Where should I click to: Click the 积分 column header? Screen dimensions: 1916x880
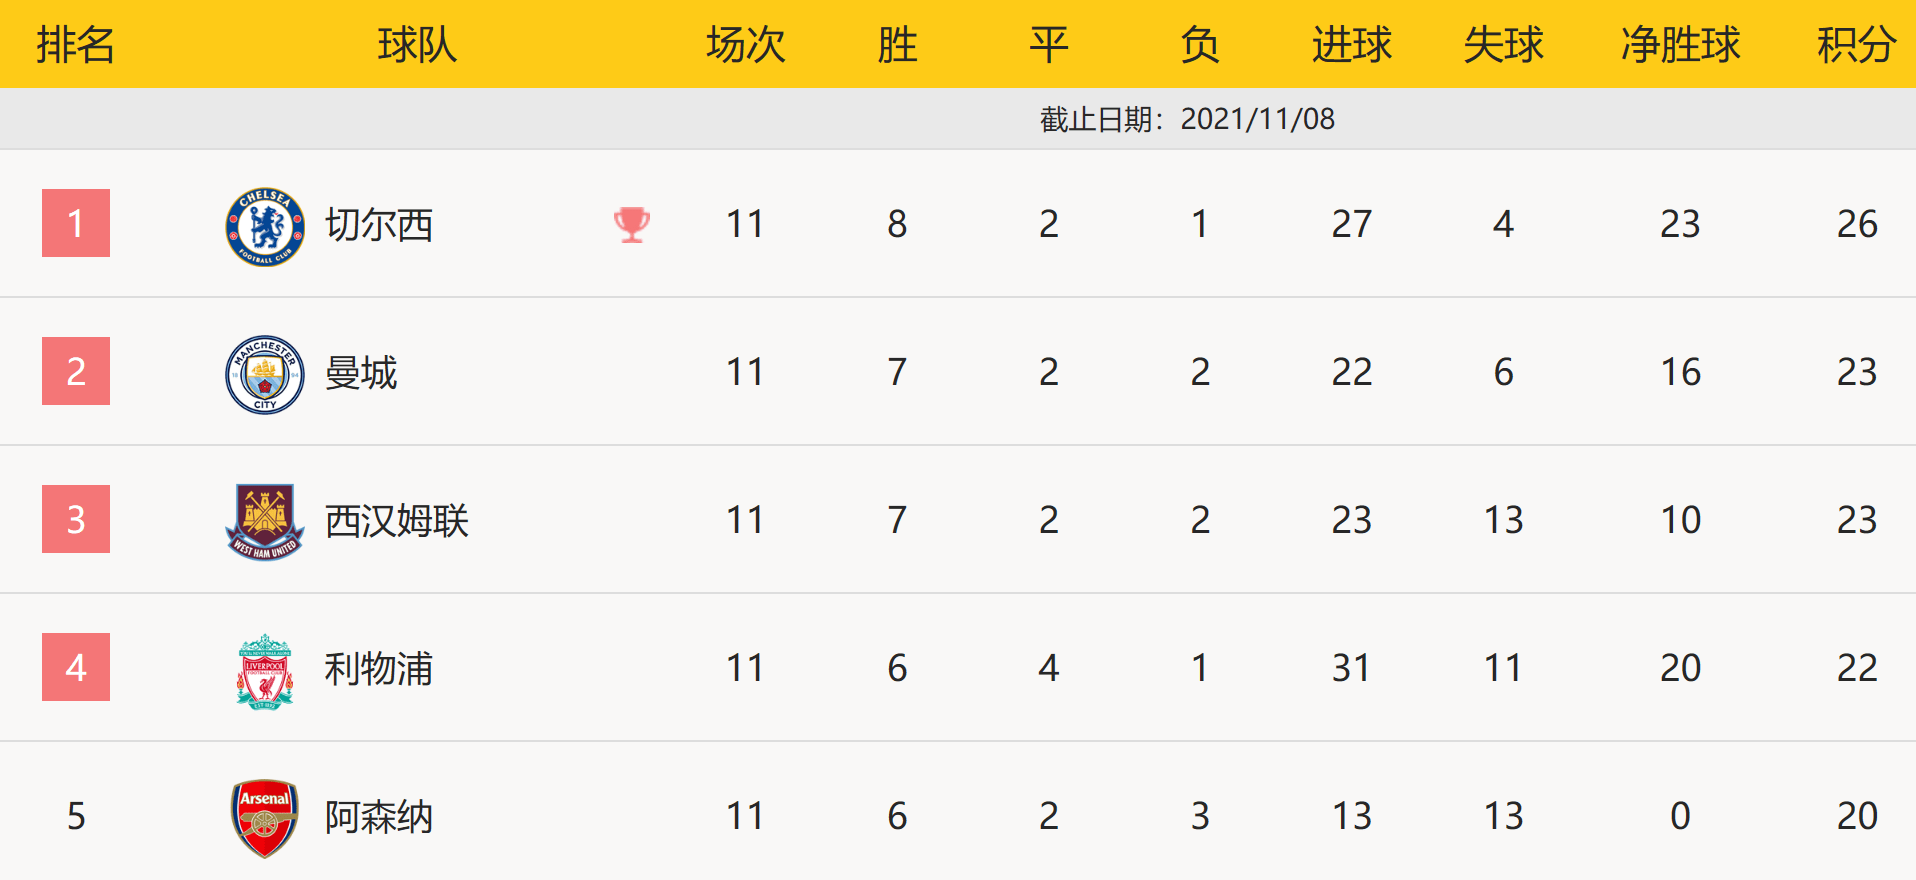point(1856,45)
